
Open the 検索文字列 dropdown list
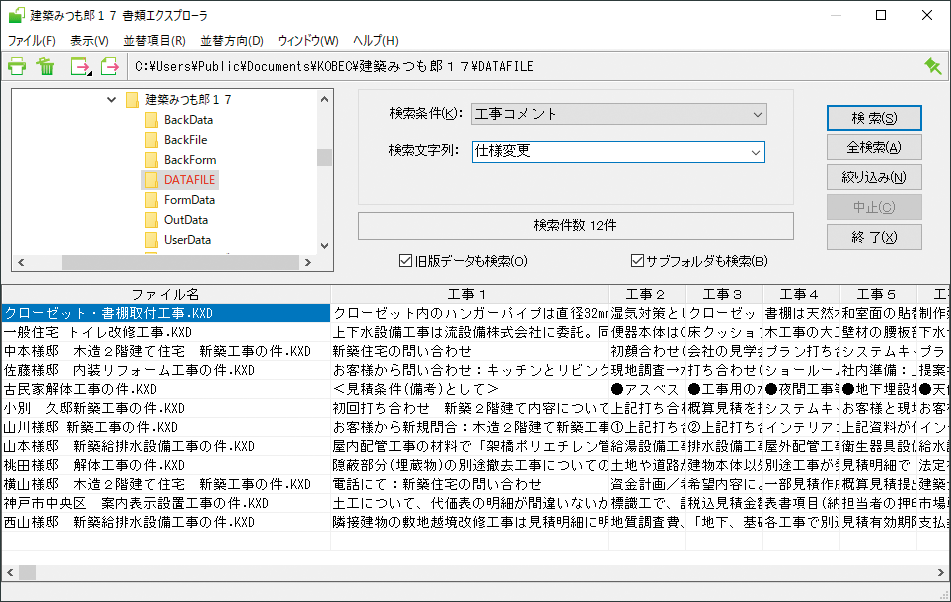click(x=755, y=152)
